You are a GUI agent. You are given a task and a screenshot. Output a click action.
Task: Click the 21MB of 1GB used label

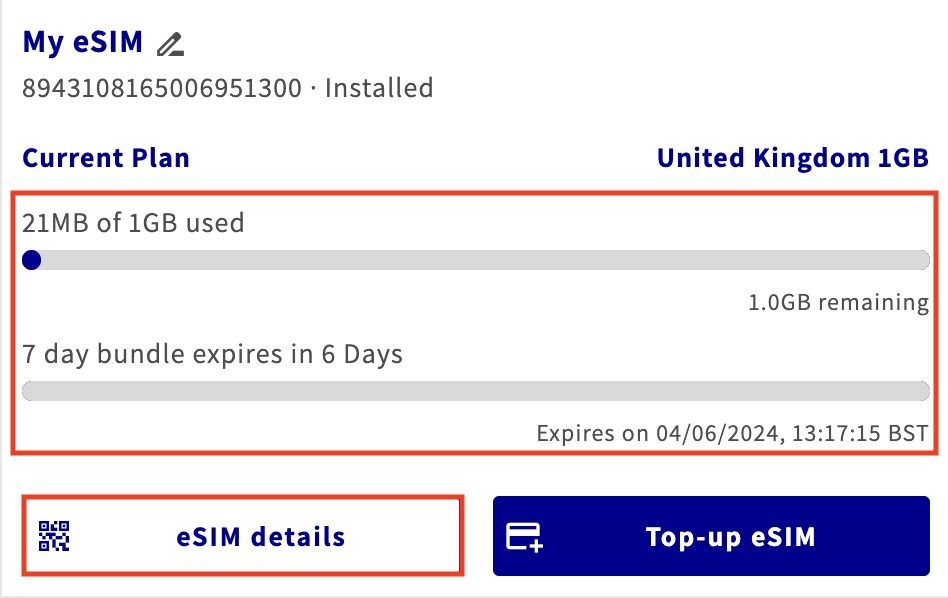tap(133, 223)
